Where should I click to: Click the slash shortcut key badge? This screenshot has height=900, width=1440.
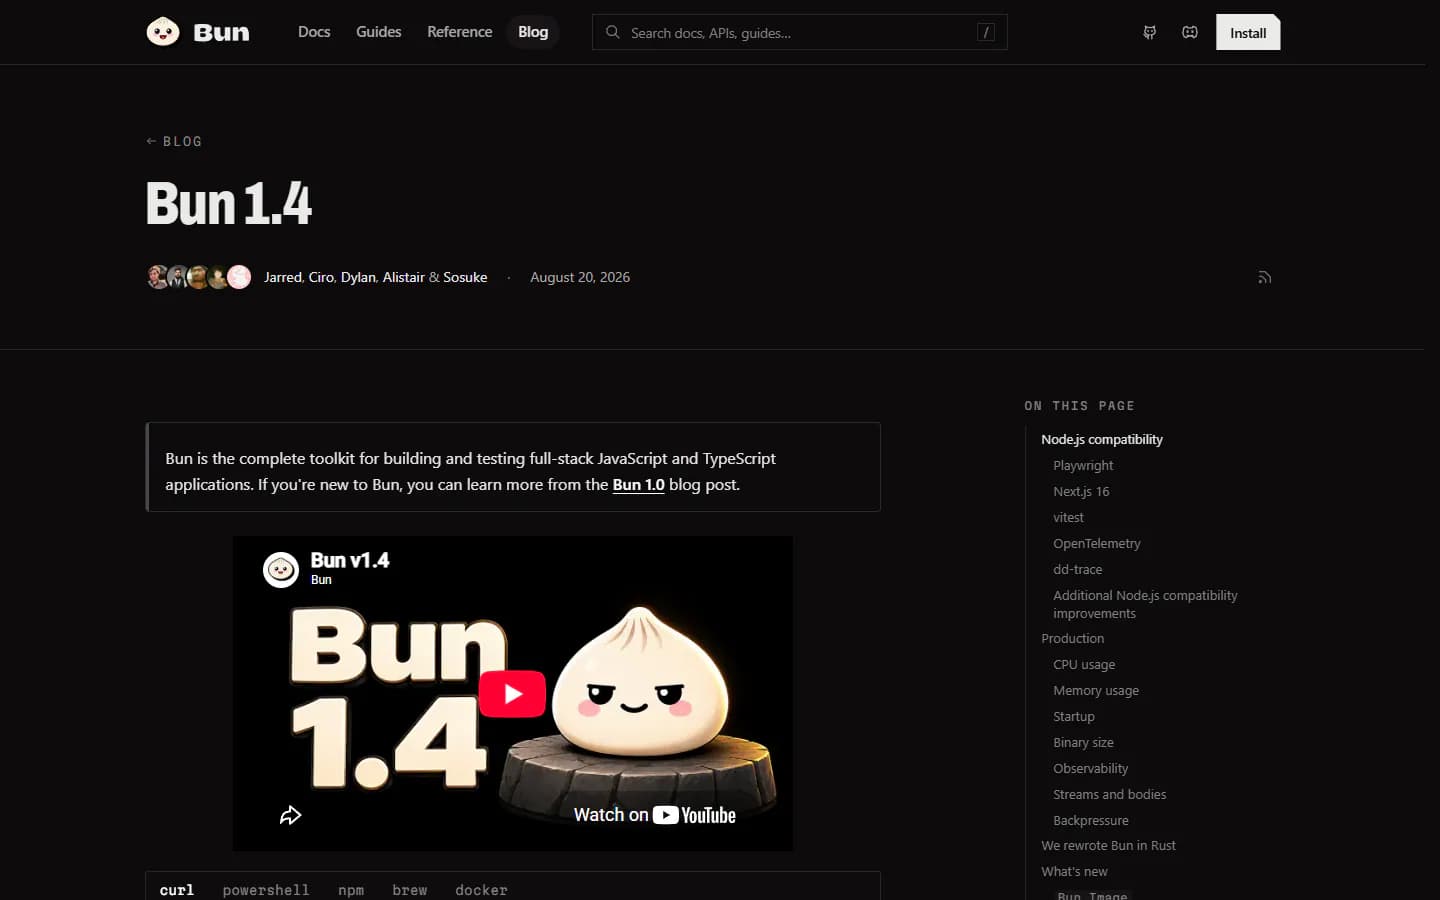(x=986, y=32)
